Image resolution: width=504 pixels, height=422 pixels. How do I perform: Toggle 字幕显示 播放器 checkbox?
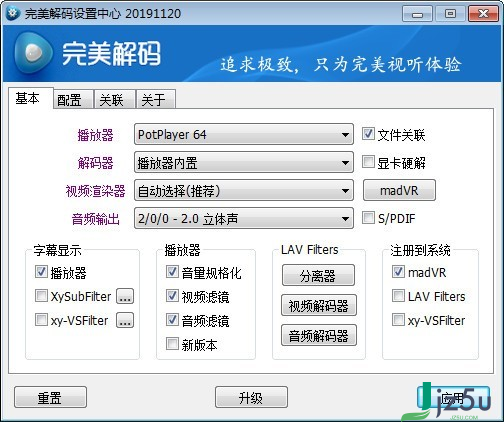(x=41, y=272)
